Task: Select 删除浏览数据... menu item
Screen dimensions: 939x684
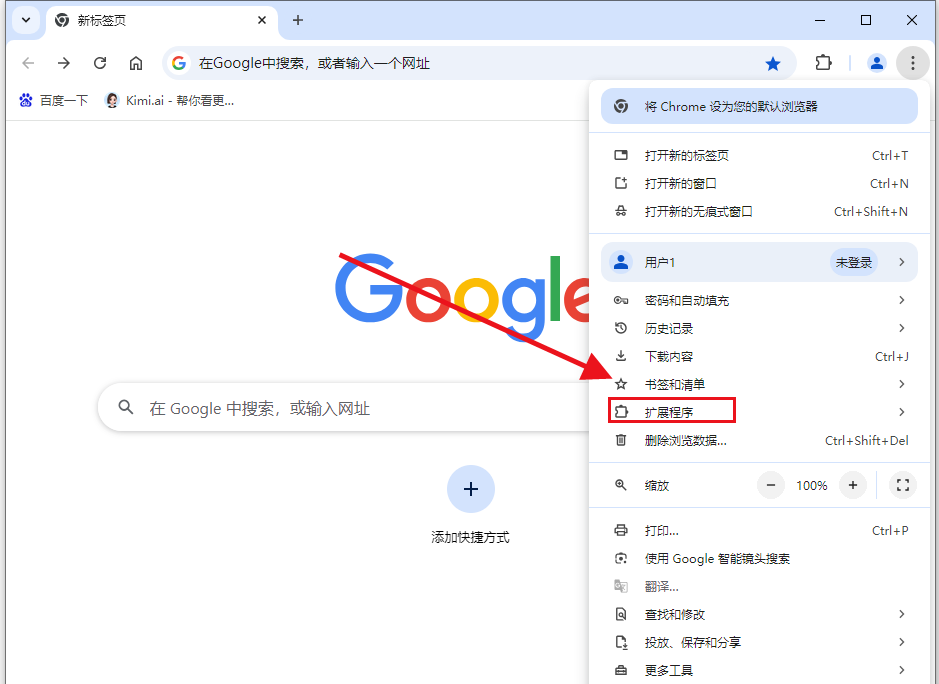Action: [759, 440]
